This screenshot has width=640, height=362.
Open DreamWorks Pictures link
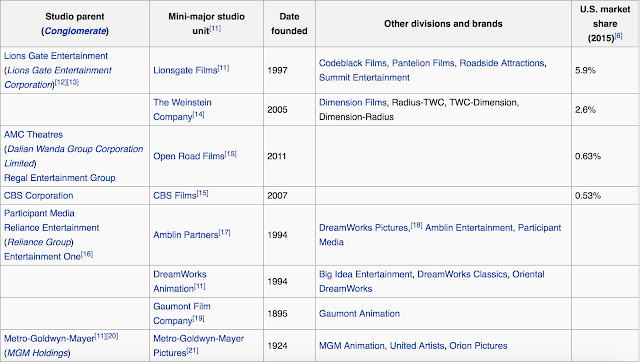(x=364, y=228)
